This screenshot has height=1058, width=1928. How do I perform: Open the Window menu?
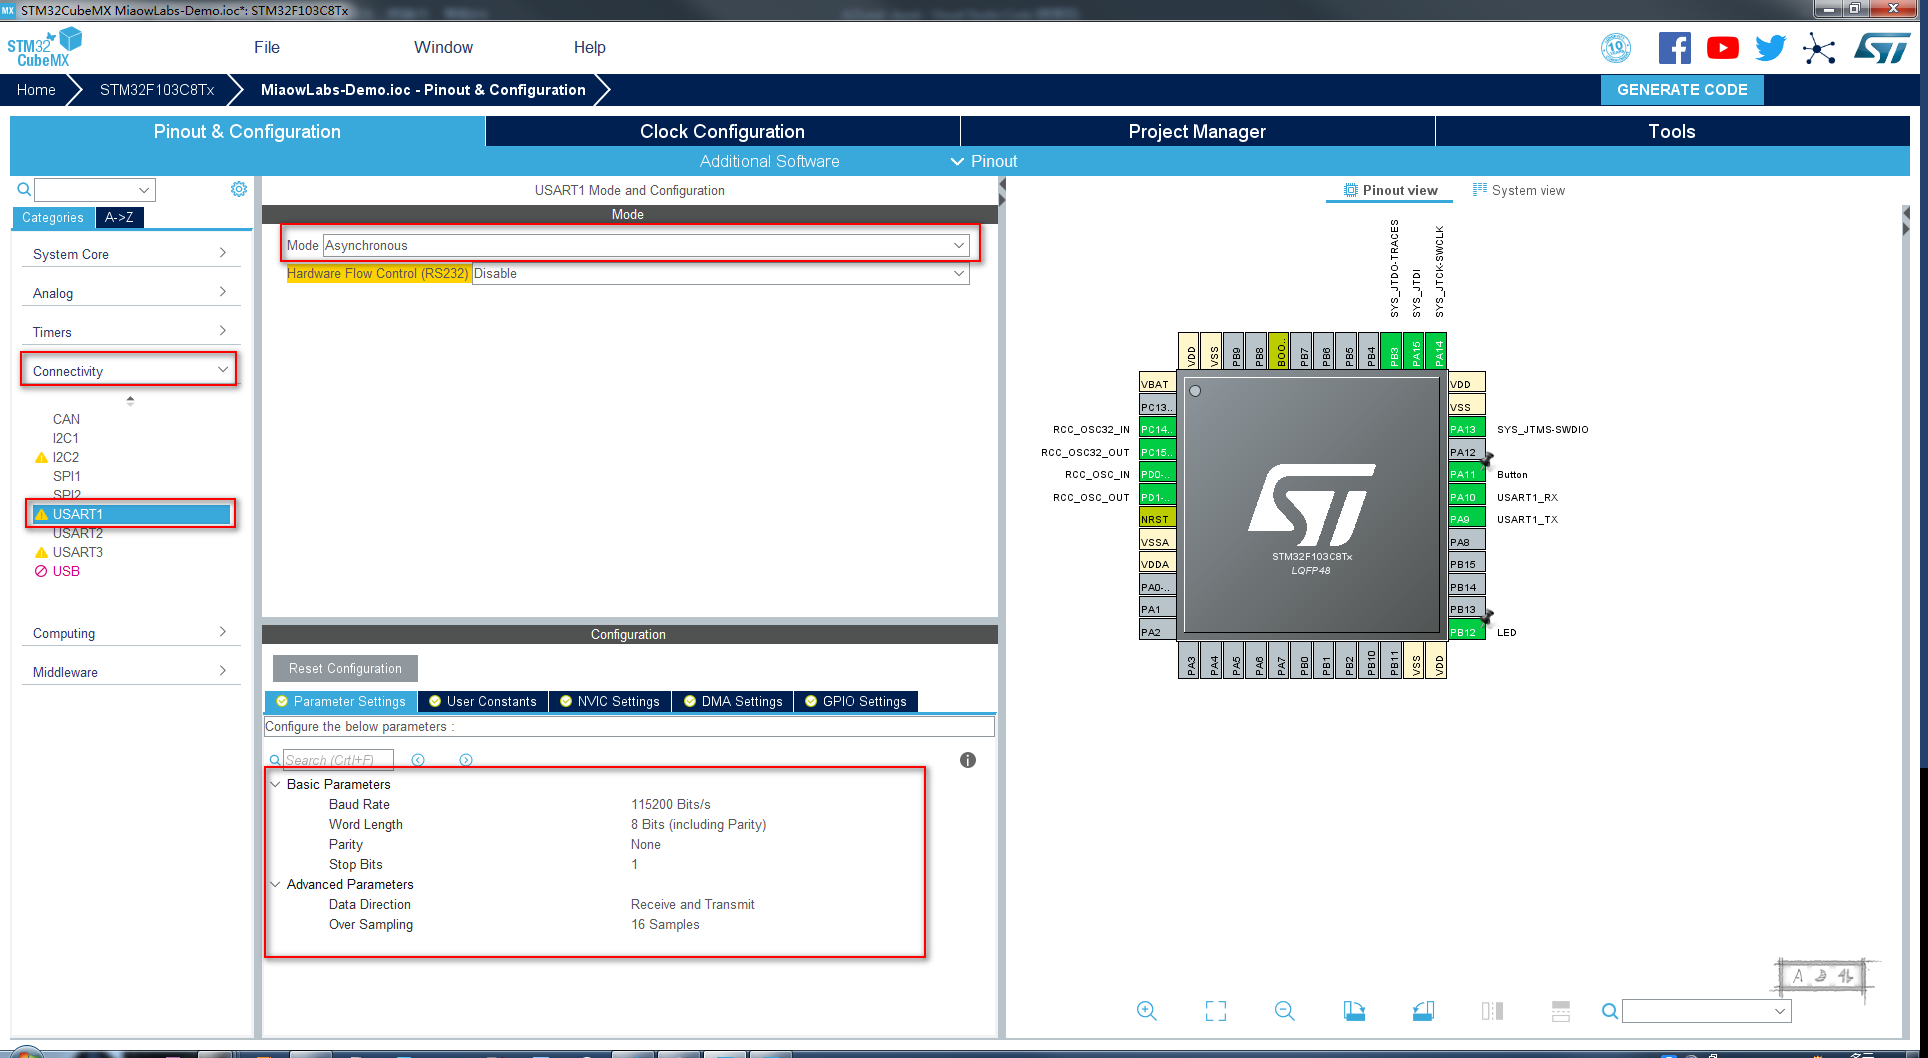pyautogui.click(x=443, y=47)
